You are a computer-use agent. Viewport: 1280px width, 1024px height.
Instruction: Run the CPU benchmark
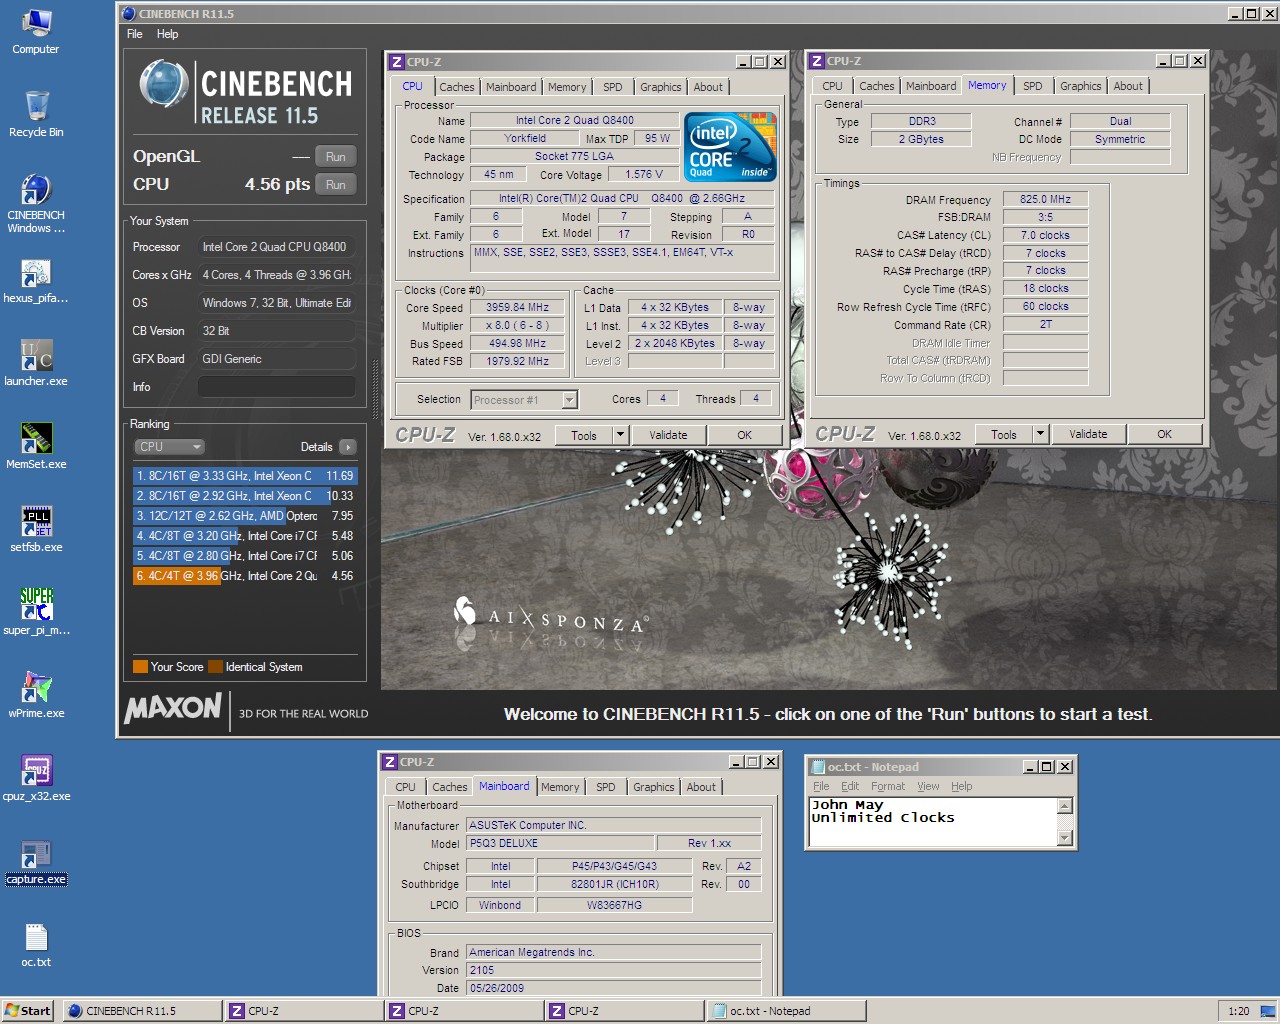point(336,185)
